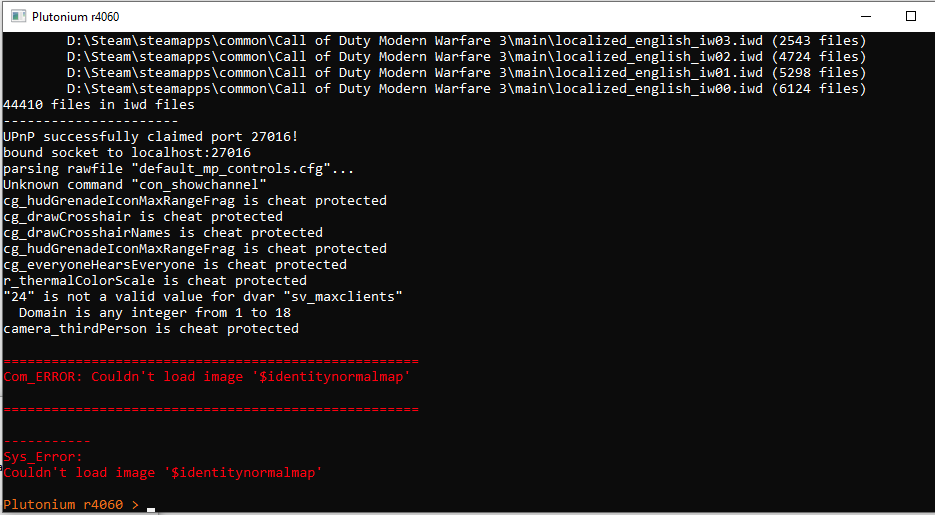Image resolution: width=935 pixels, height=515 pixels.
Task: Click the "bound socket to localhost:27016" line
Action: point(127,153)
